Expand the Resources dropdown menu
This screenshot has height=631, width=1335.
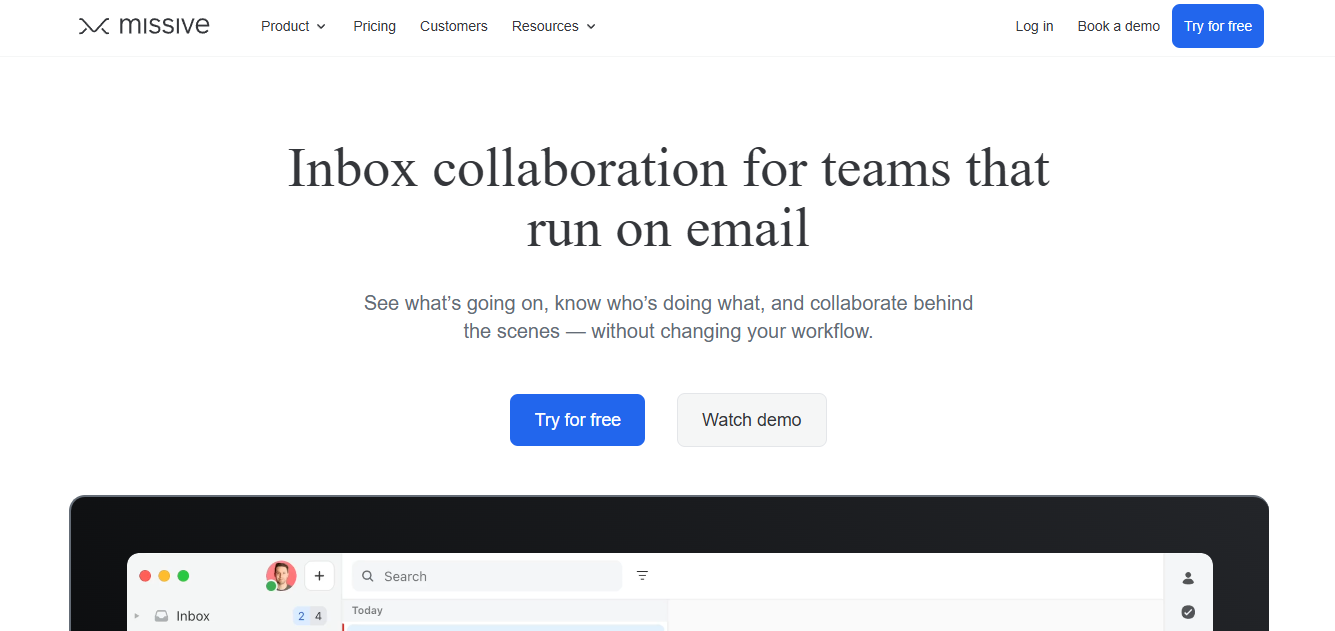554,26
